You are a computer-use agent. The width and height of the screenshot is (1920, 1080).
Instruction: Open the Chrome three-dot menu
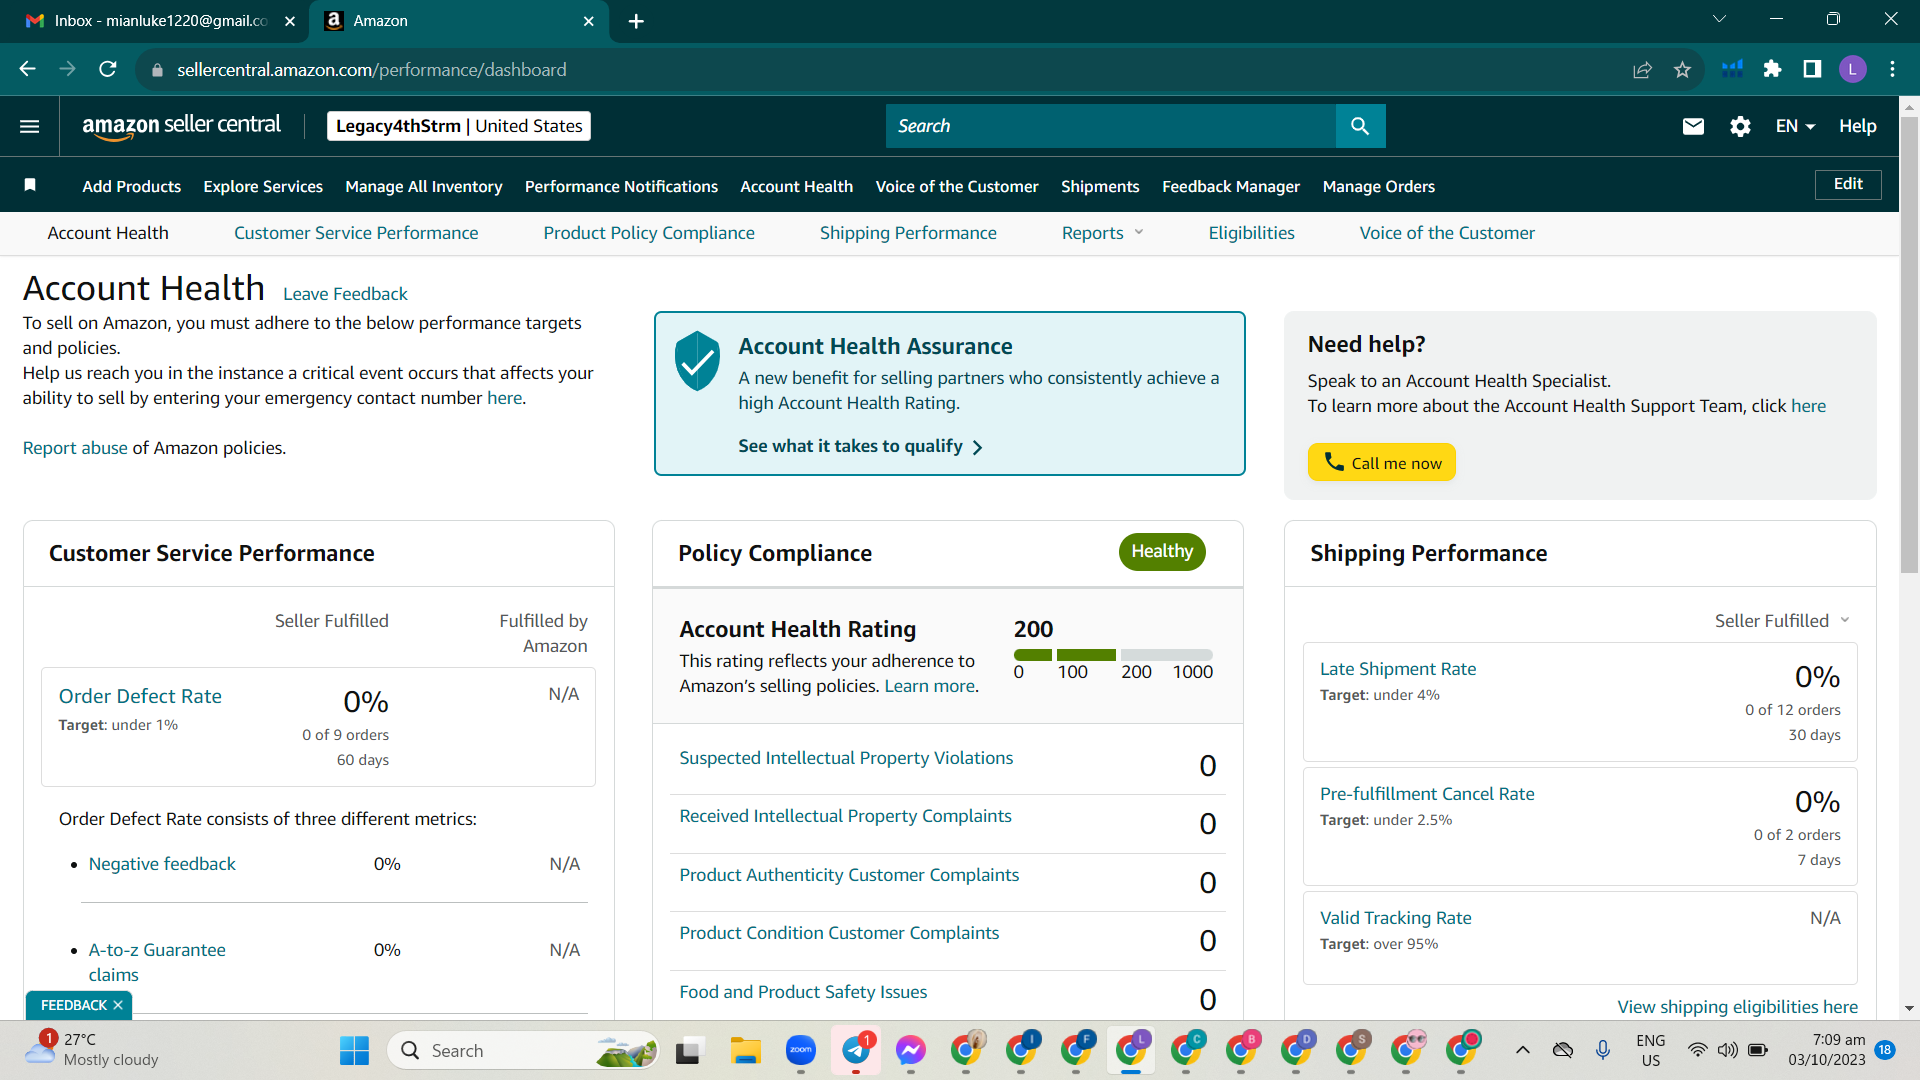click(1892, 69)
